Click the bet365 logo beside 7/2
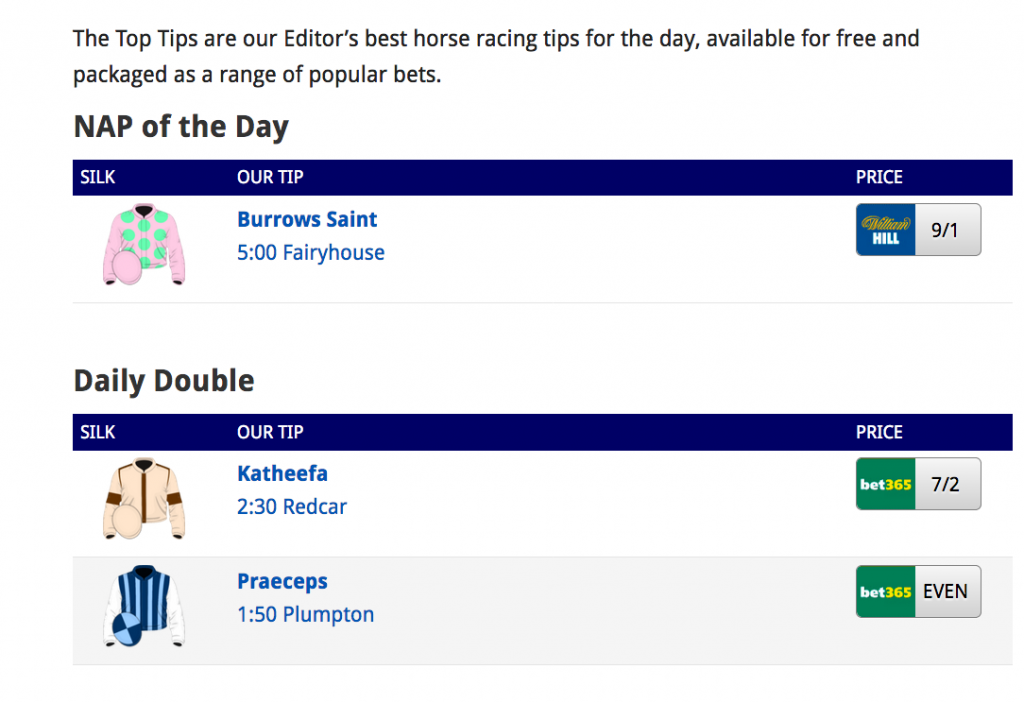The height and width of the screenshot is (703, 1024). click(x=886, y=484)
